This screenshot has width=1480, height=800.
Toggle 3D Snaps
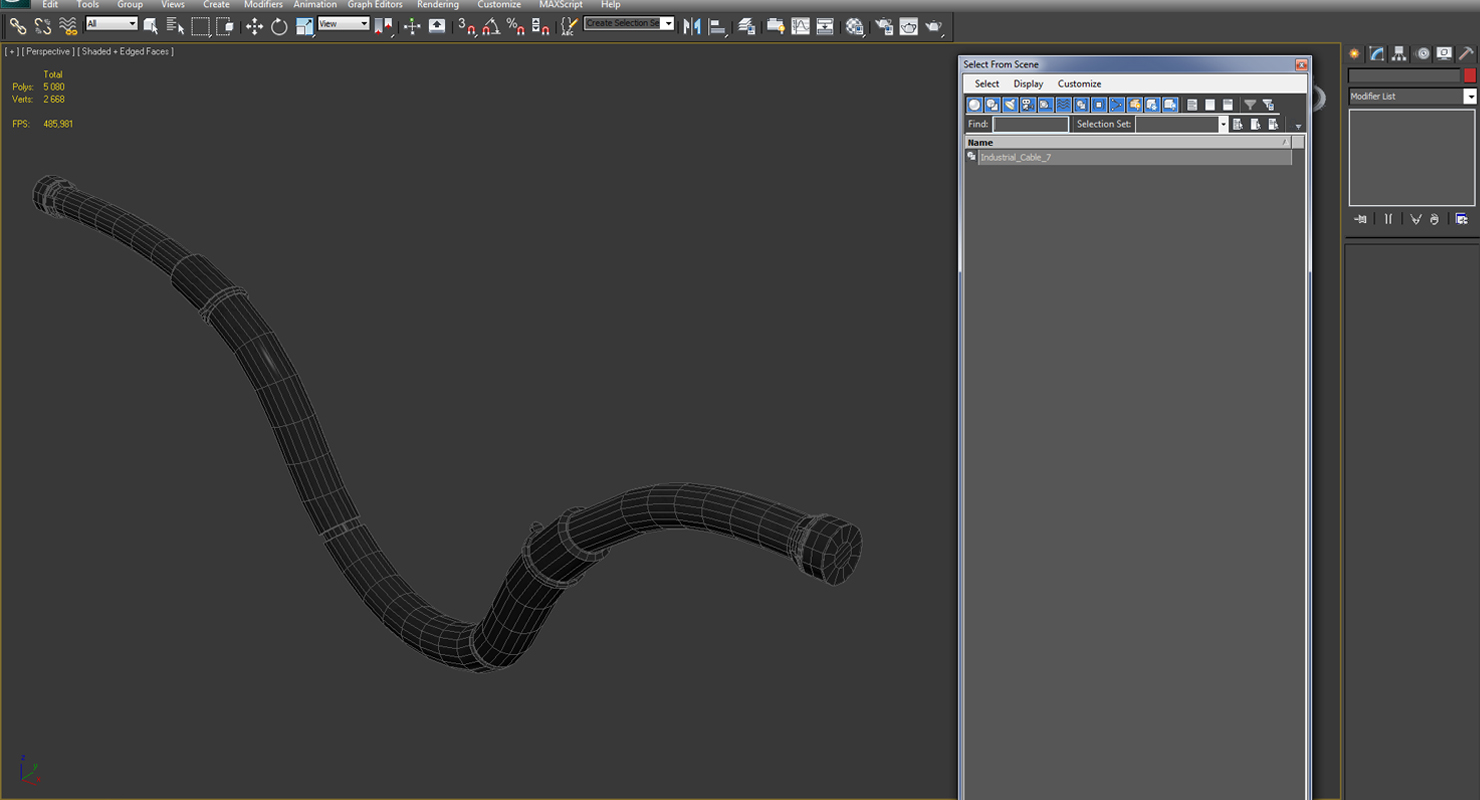[467, 26]
